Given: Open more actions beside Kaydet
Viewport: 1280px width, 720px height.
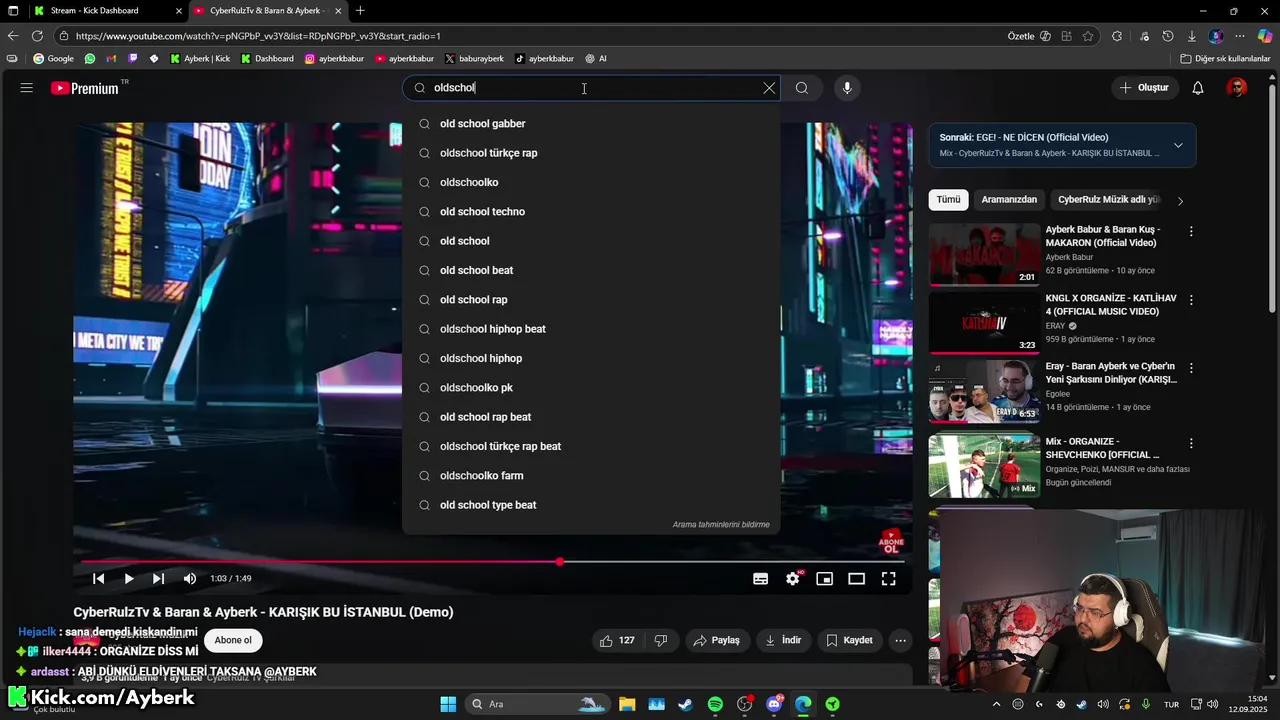Looking at the screenshot, I should [901, 640].
